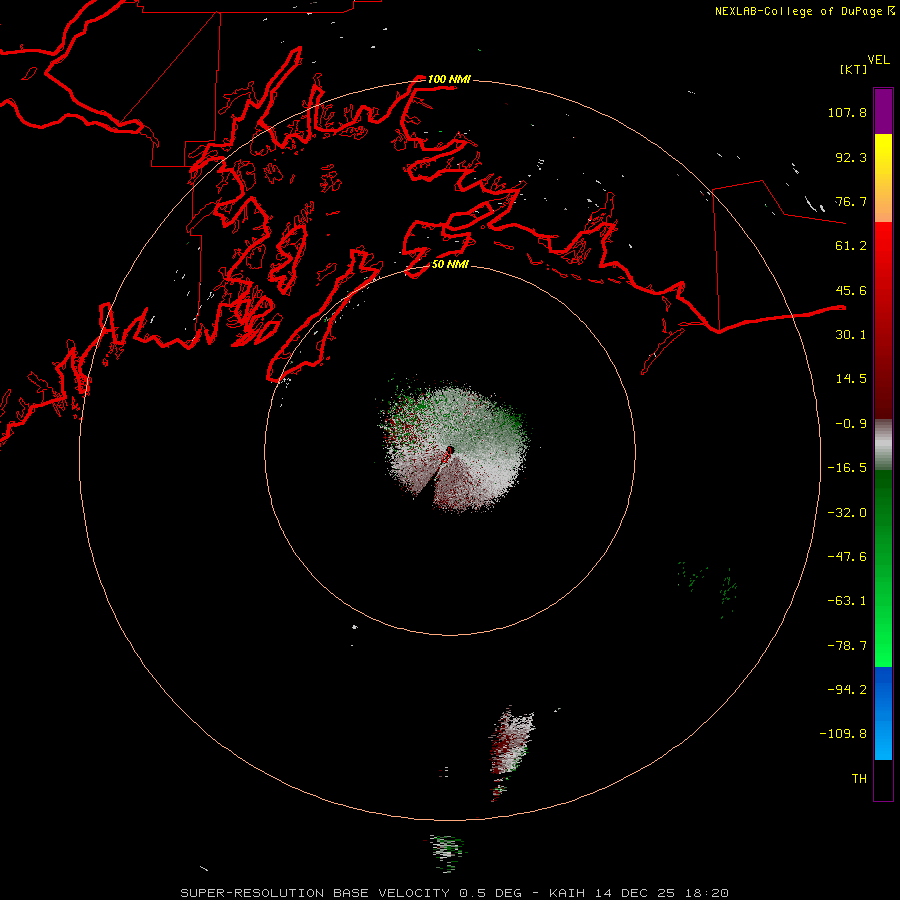The width and height of the screenshot is (900, 900).
Task: Click the 61.2 velocity scale value
Action: [851, 246]
